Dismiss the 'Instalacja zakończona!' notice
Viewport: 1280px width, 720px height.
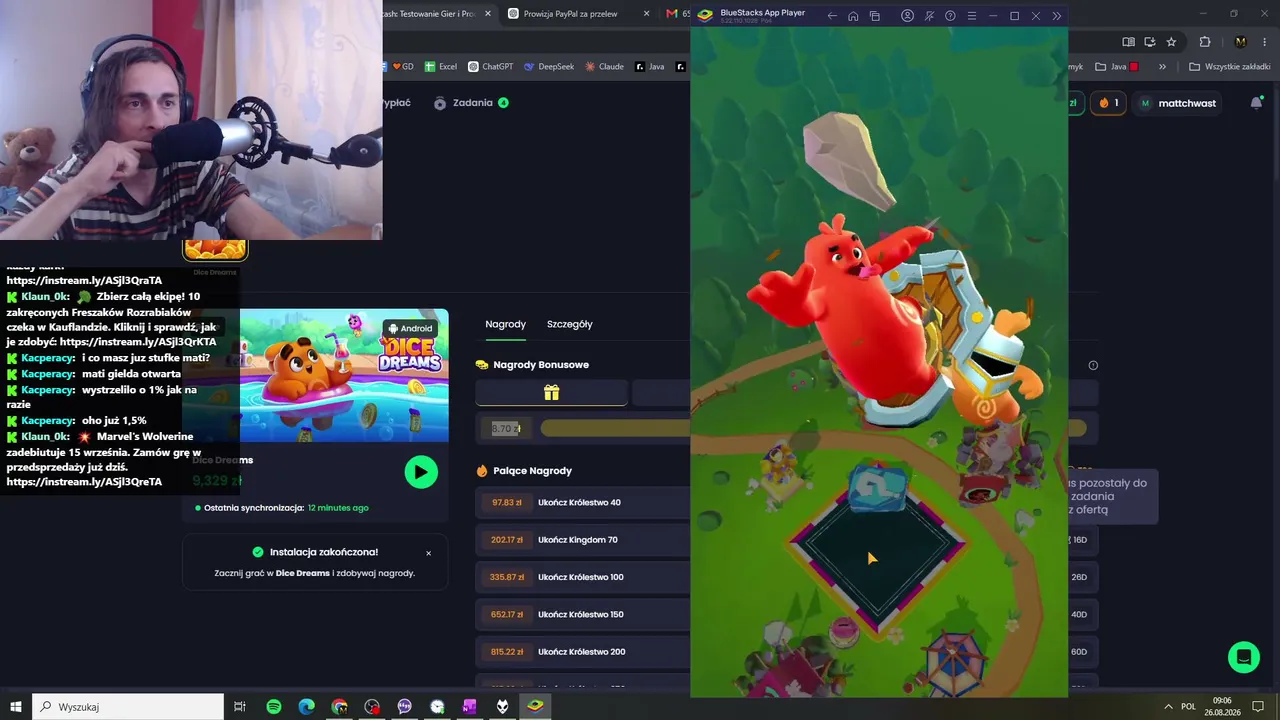click(429, 553)
